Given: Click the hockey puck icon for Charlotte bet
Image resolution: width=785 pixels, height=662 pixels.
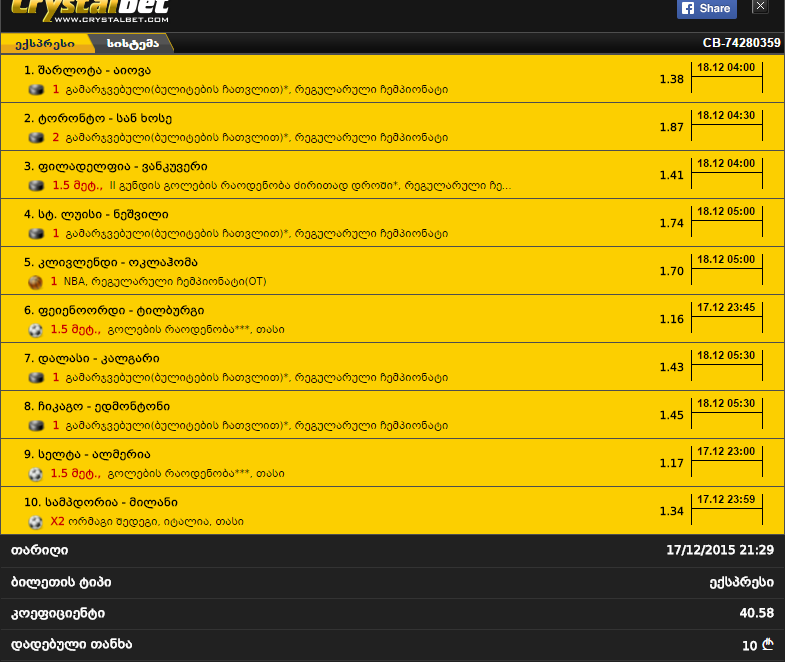Looking at the screenshot, I should pyautogui.click(x=36, y=90).
